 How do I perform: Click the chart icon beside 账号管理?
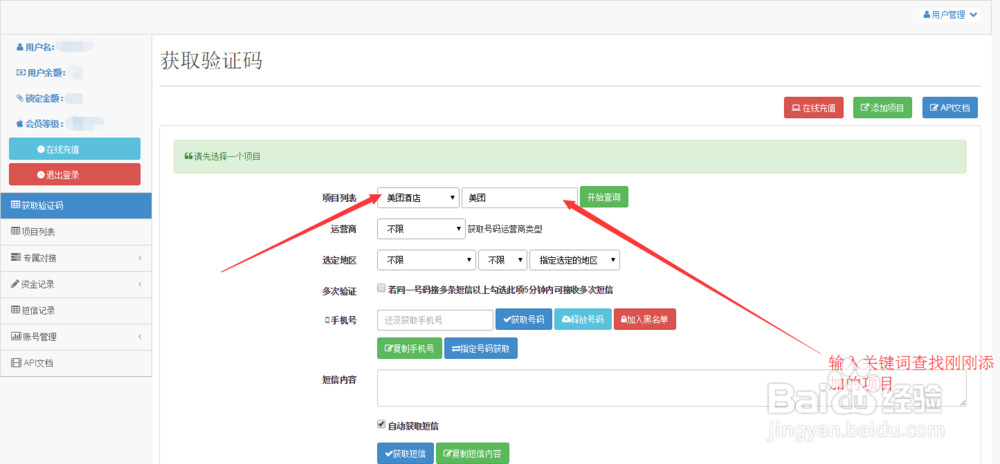click(x=16, y=337)
